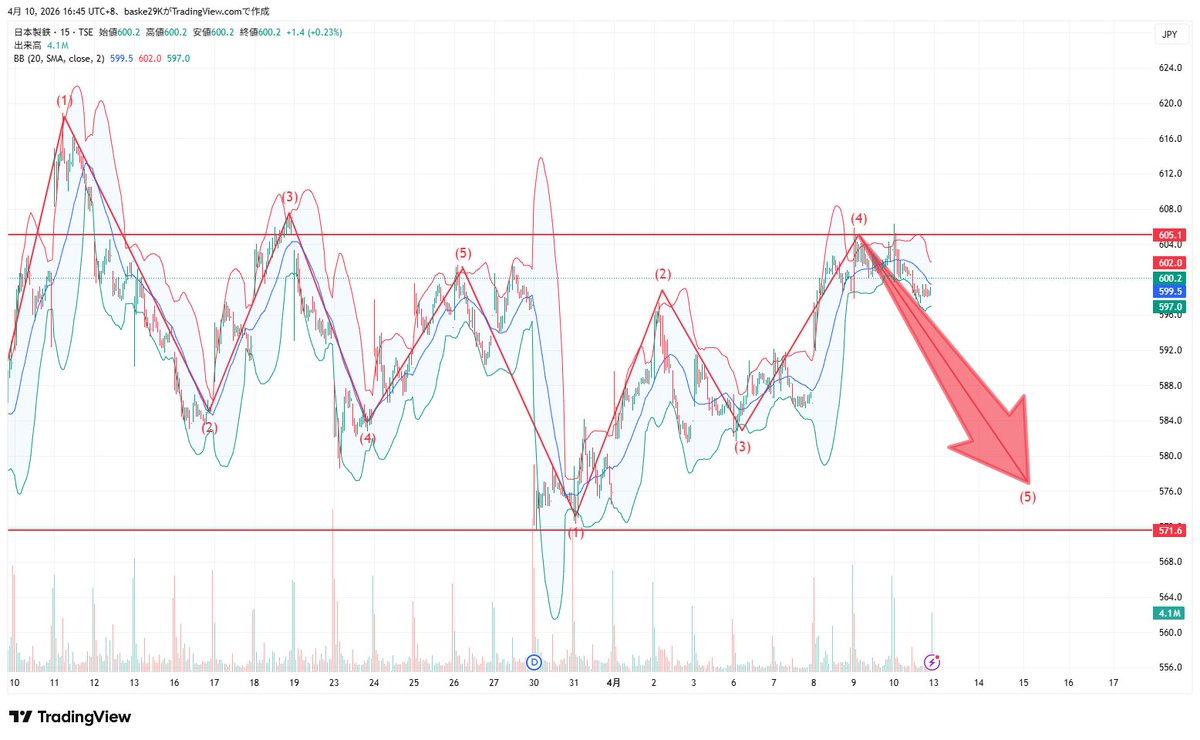Click the 出来高 volume indicator label

point(27,46)
